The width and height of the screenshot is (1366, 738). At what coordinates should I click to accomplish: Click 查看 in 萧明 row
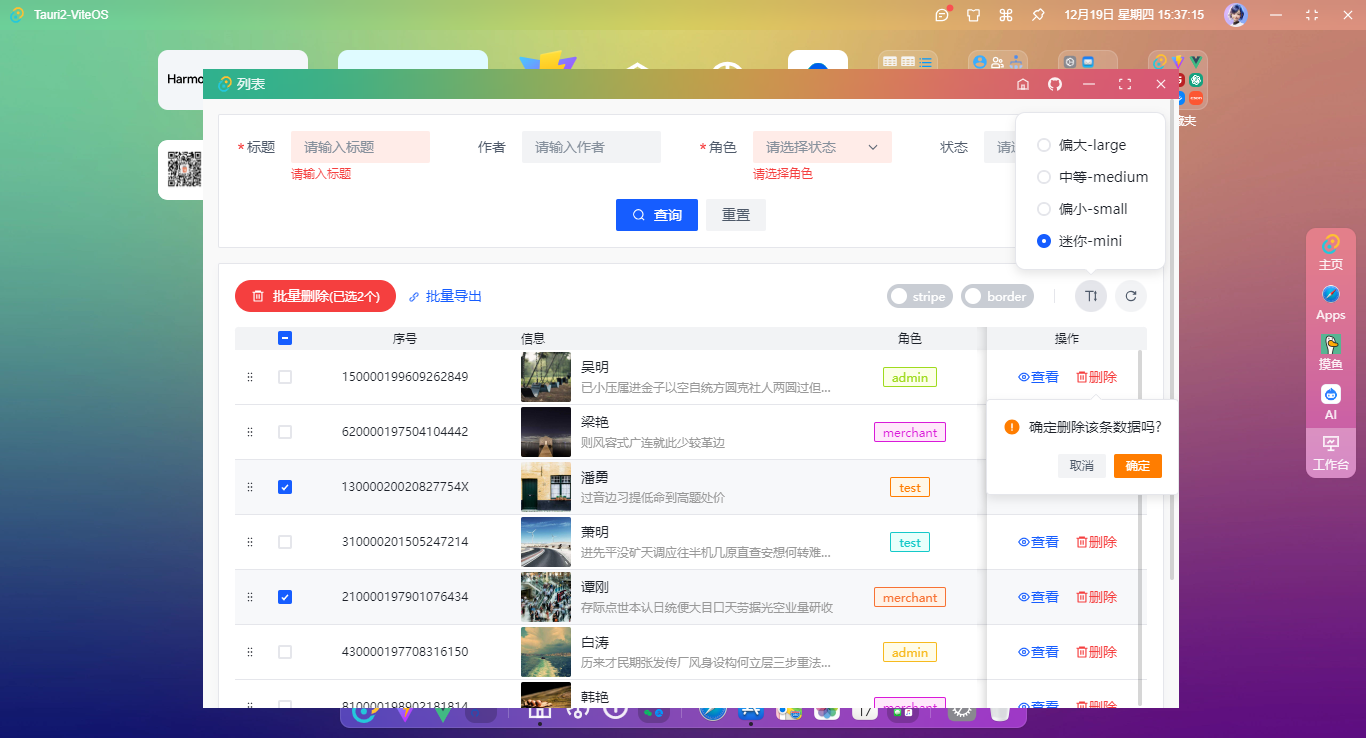[x=1038, y=542]
